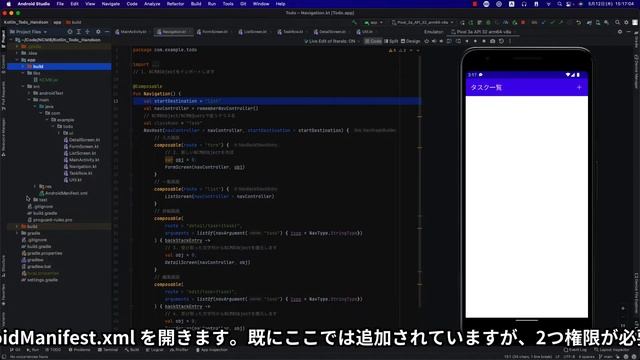
Task: Open ListScreen.kt in the project tree
Action: [x=82, y=153]
